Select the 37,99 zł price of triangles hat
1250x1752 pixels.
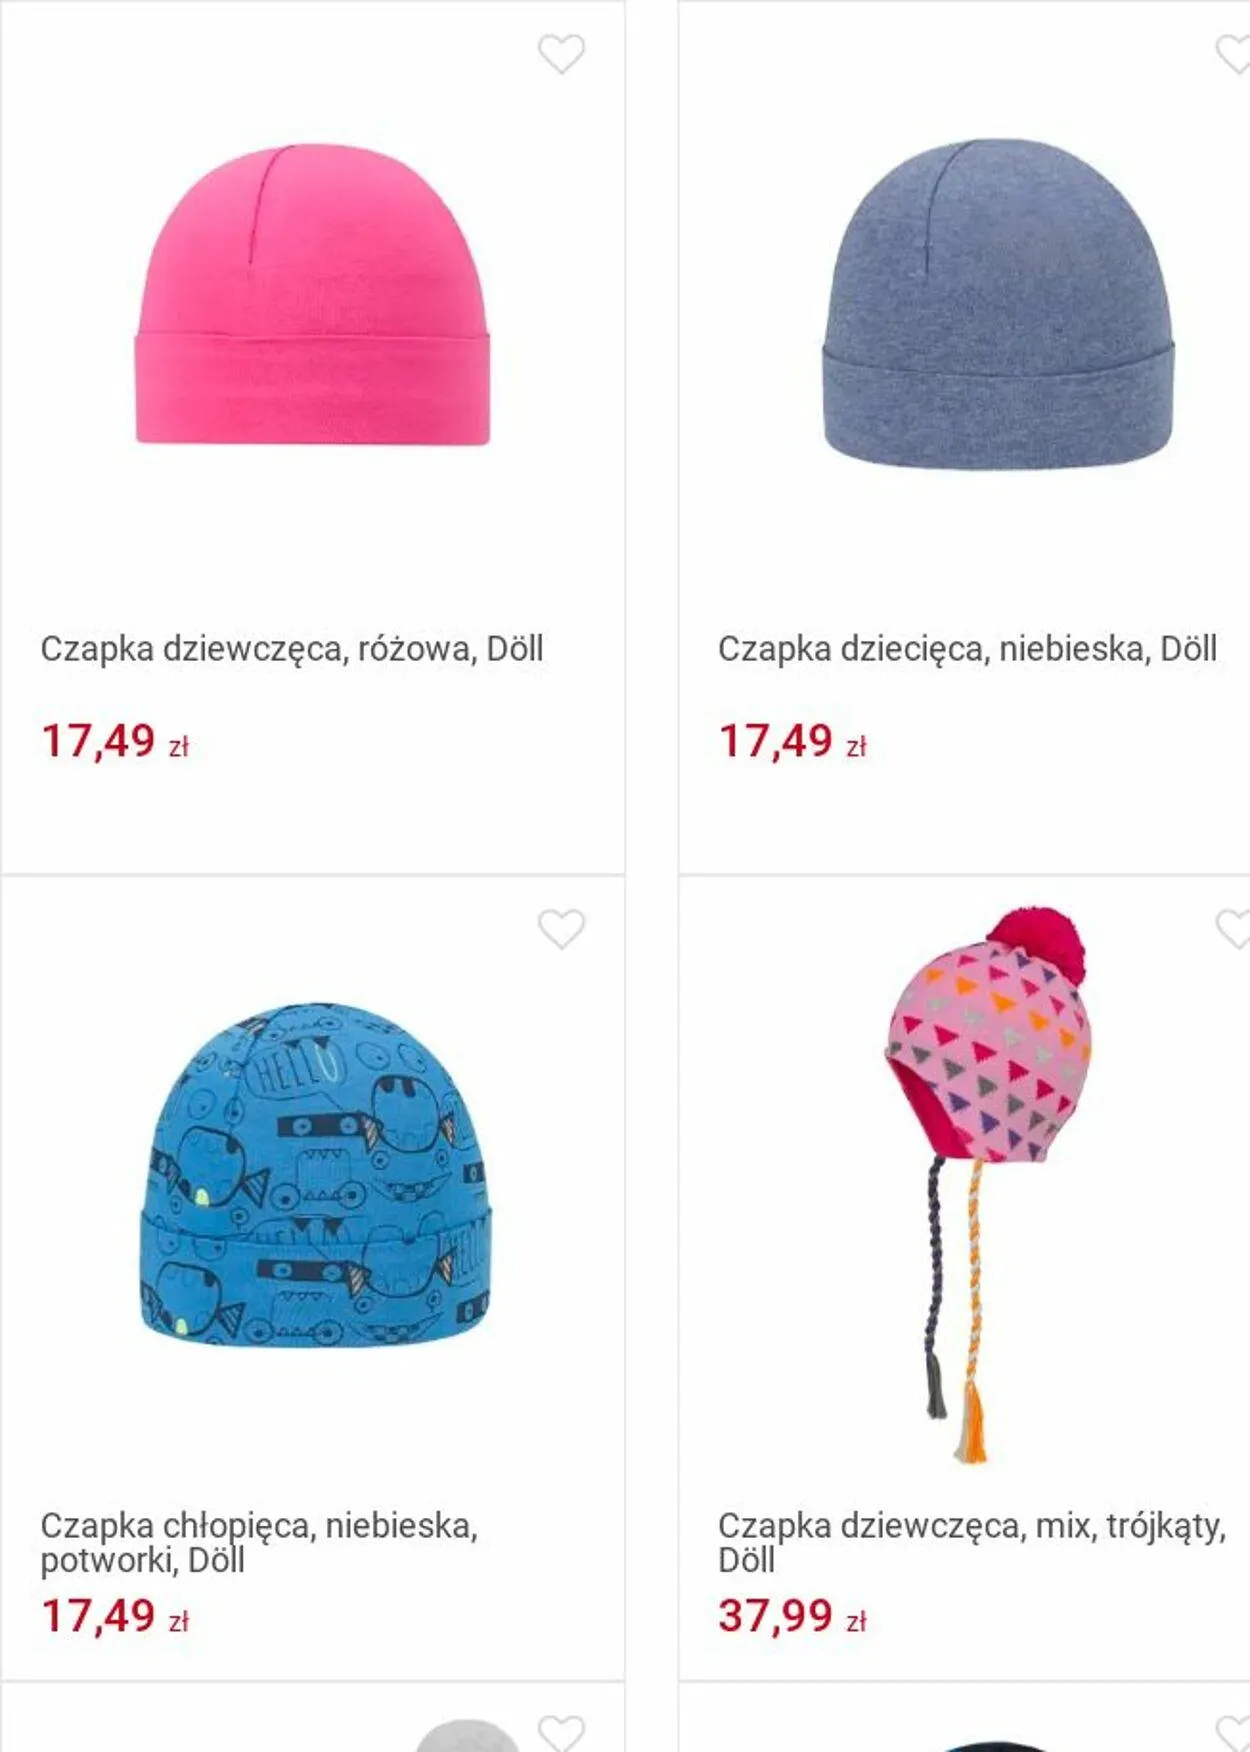click(792, 1616)
